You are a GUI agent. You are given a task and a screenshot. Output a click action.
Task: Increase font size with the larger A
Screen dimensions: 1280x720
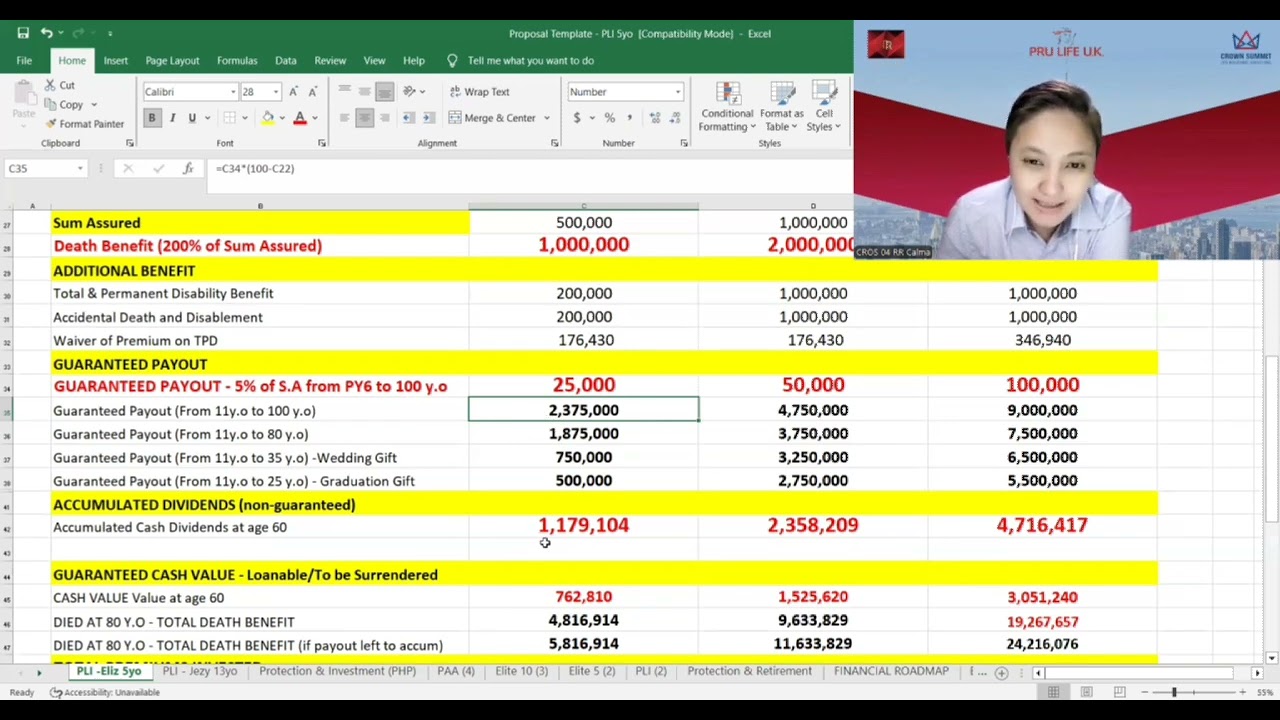(x=293, y=92)
